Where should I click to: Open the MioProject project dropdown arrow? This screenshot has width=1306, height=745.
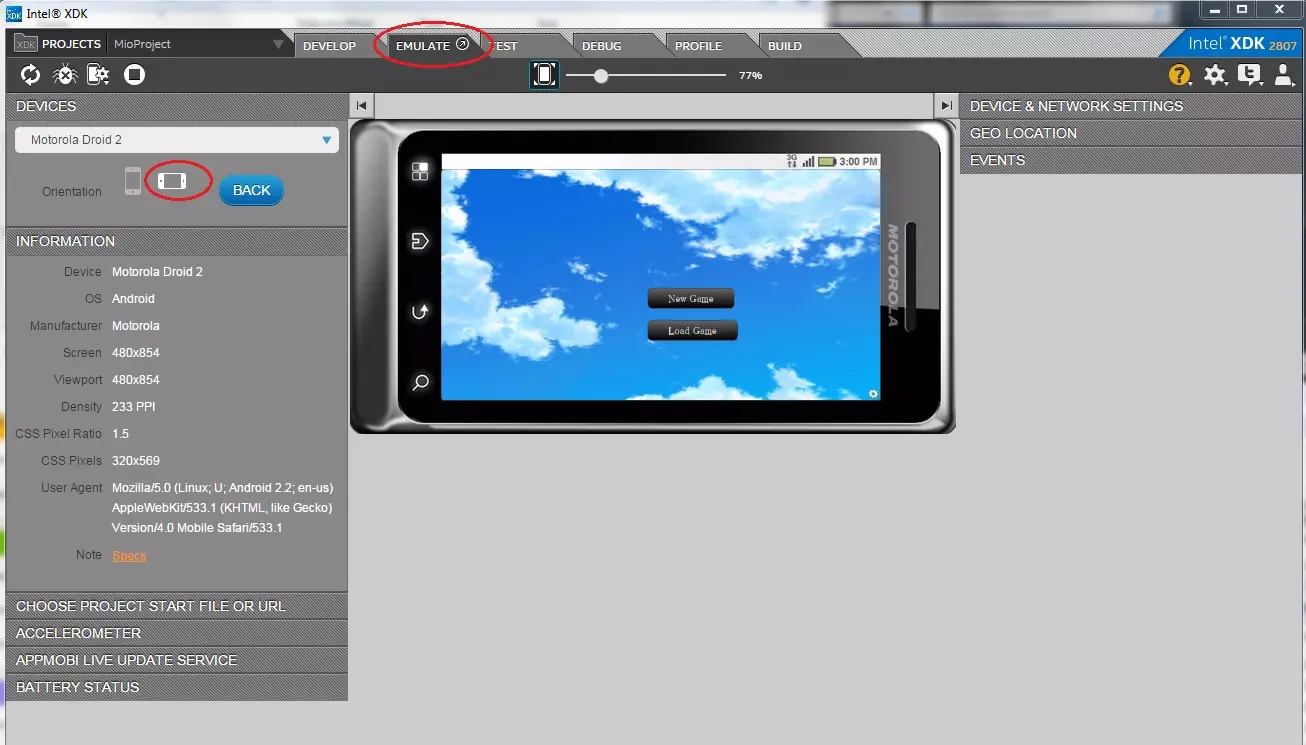tap(278, 44)
